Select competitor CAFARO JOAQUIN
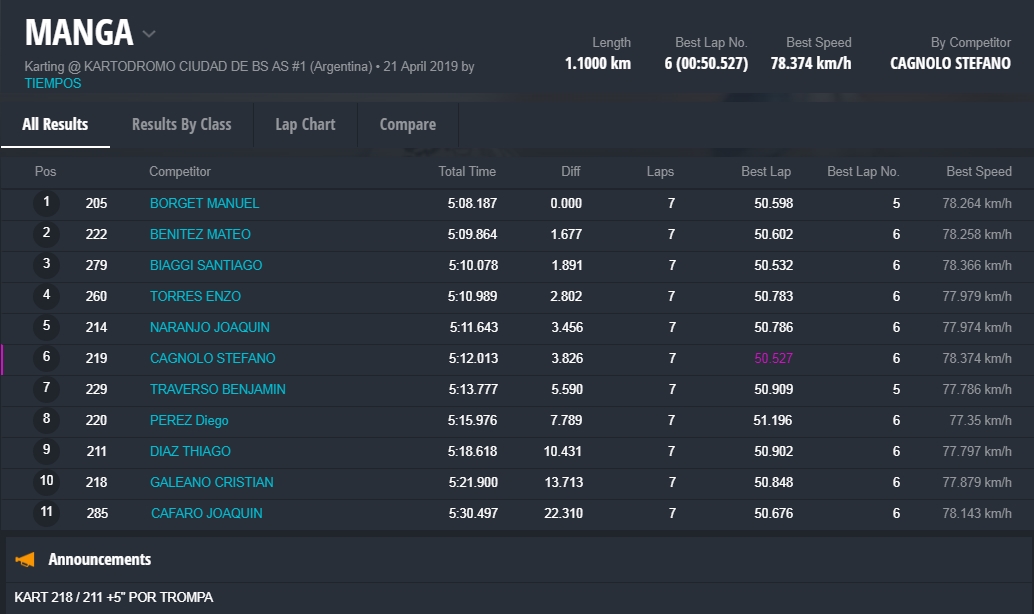 click(x=206, y=513)
